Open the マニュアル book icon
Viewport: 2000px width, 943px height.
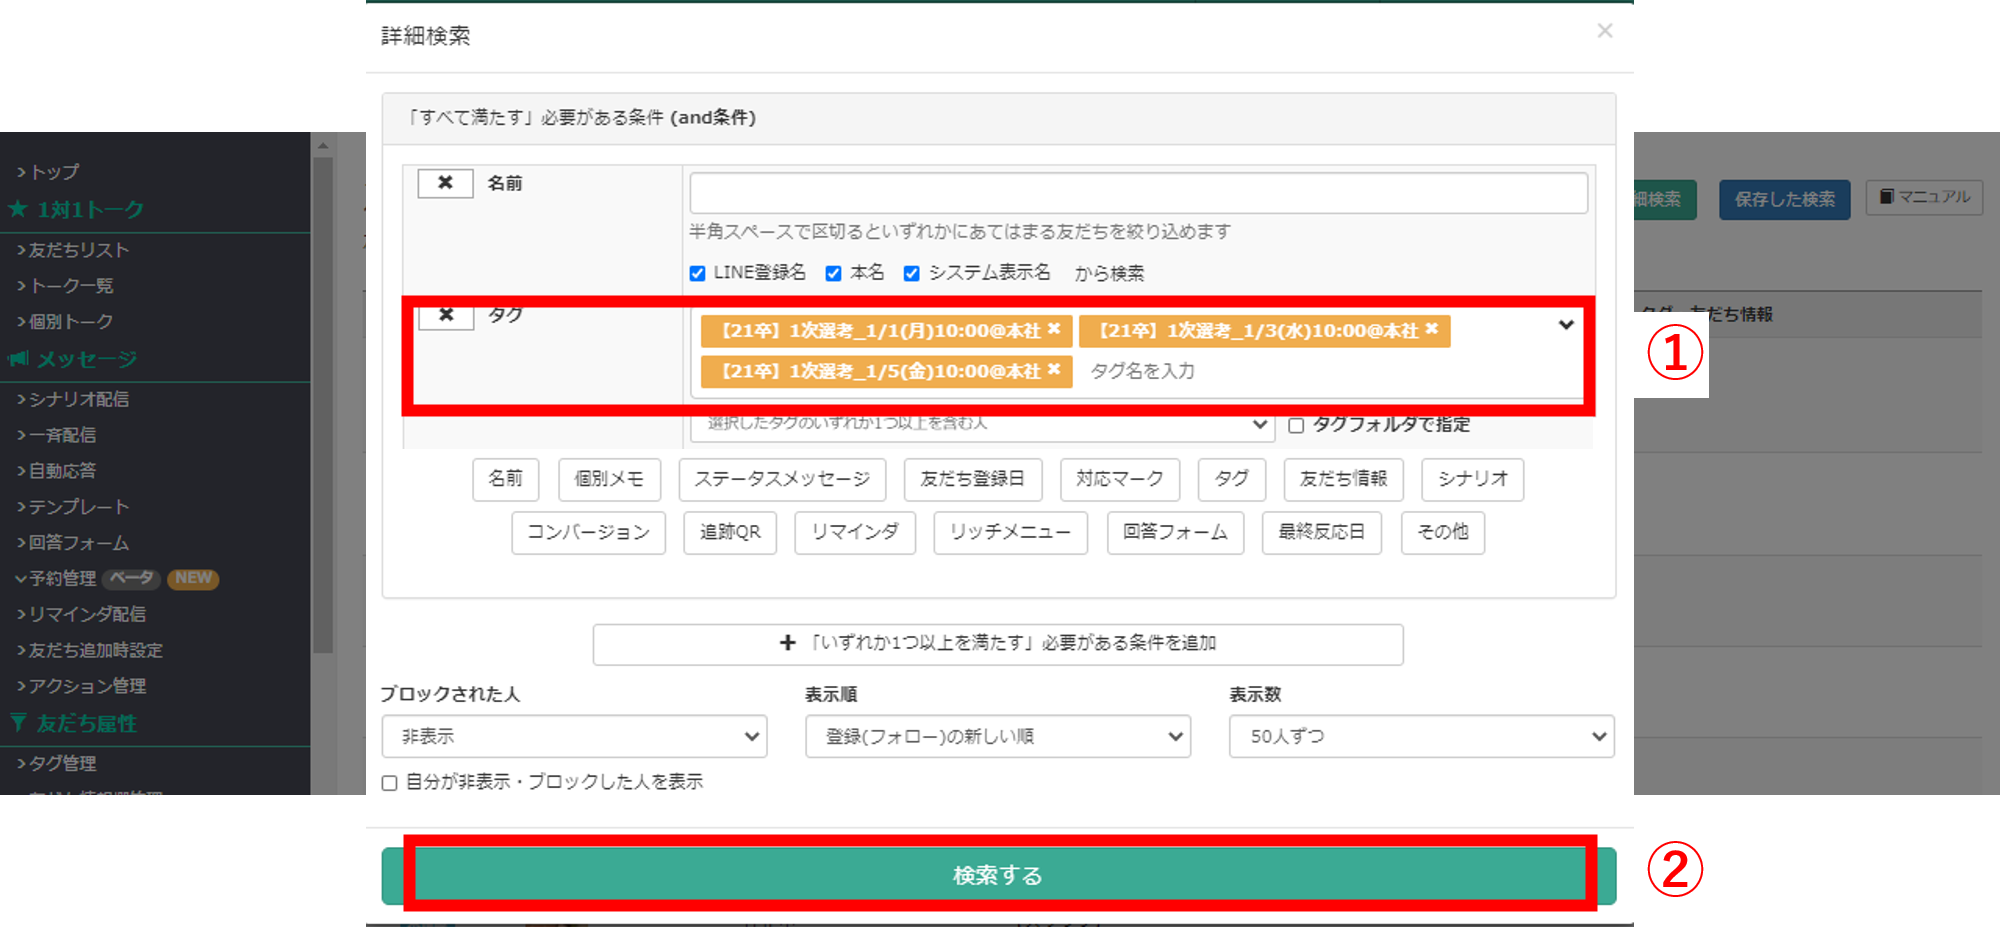[1887, 197]
